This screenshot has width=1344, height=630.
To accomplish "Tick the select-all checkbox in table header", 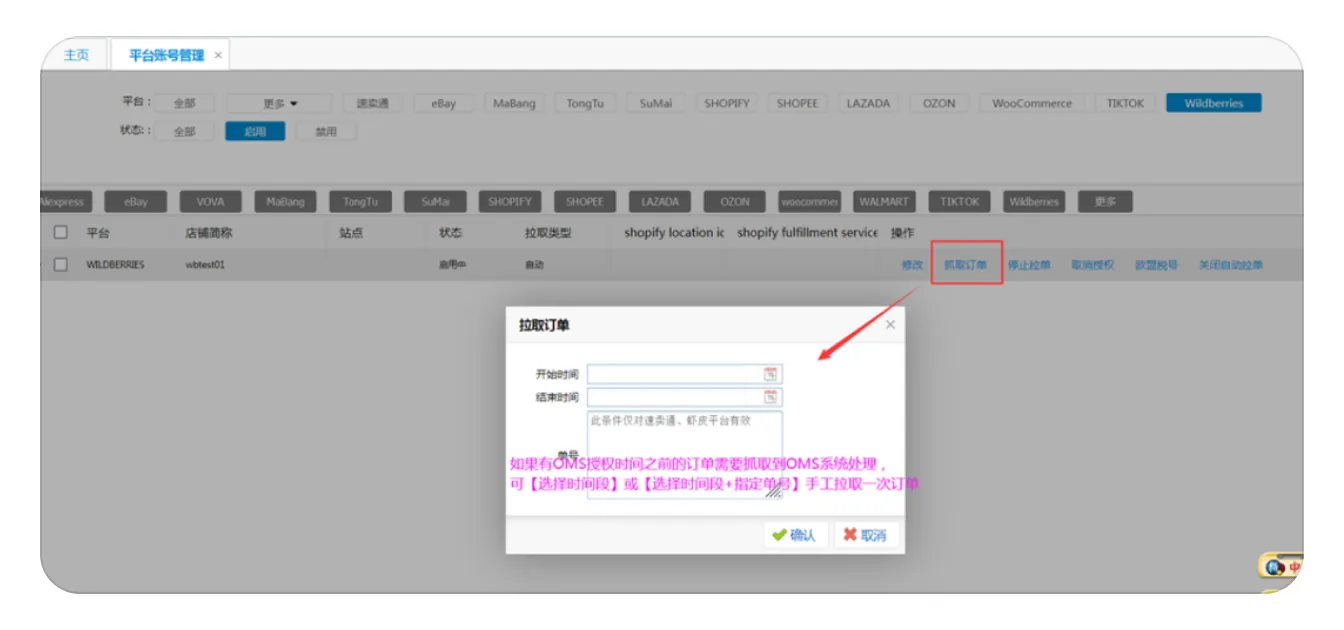I will [61, 233].
